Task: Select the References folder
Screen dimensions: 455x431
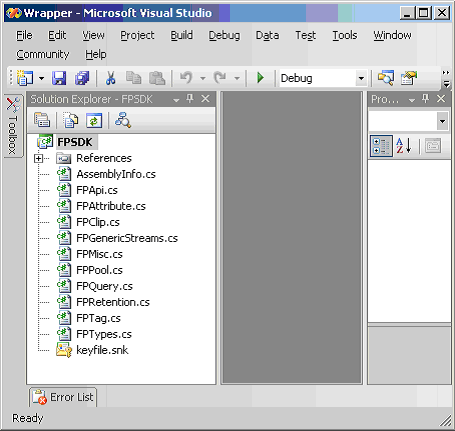Action: (104, 158)
